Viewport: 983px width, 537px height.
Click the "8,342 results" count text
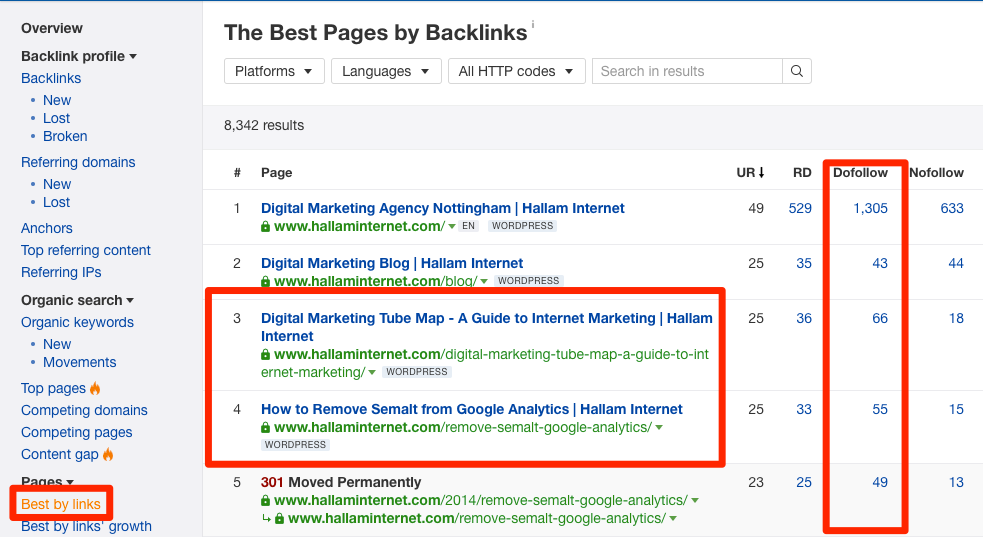click(264, 125)
